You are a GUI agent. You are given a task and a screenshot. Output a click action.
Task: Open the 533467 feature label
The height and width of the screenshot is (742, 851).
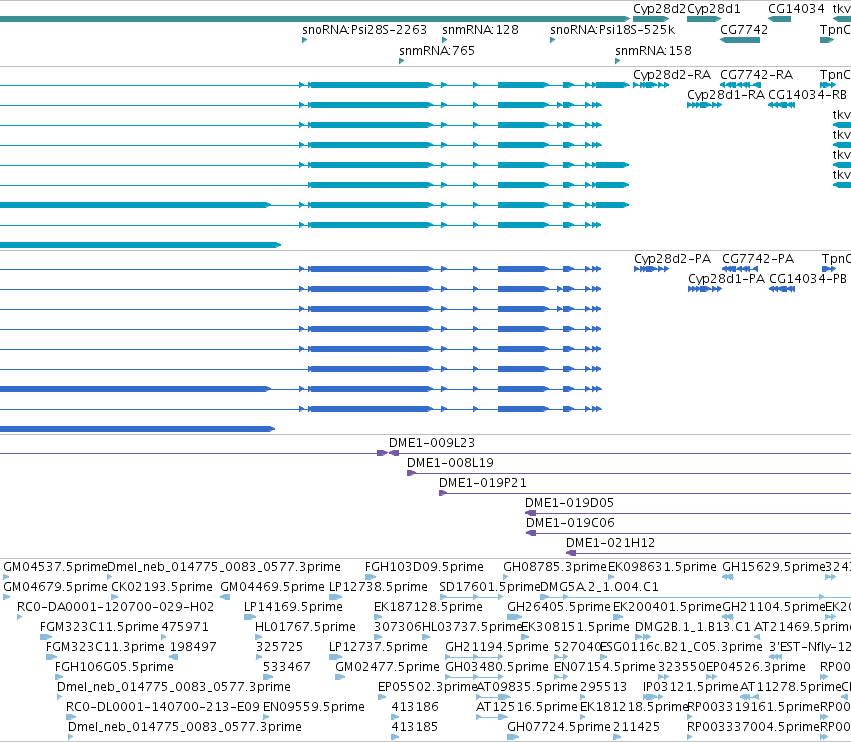[287, 667]
